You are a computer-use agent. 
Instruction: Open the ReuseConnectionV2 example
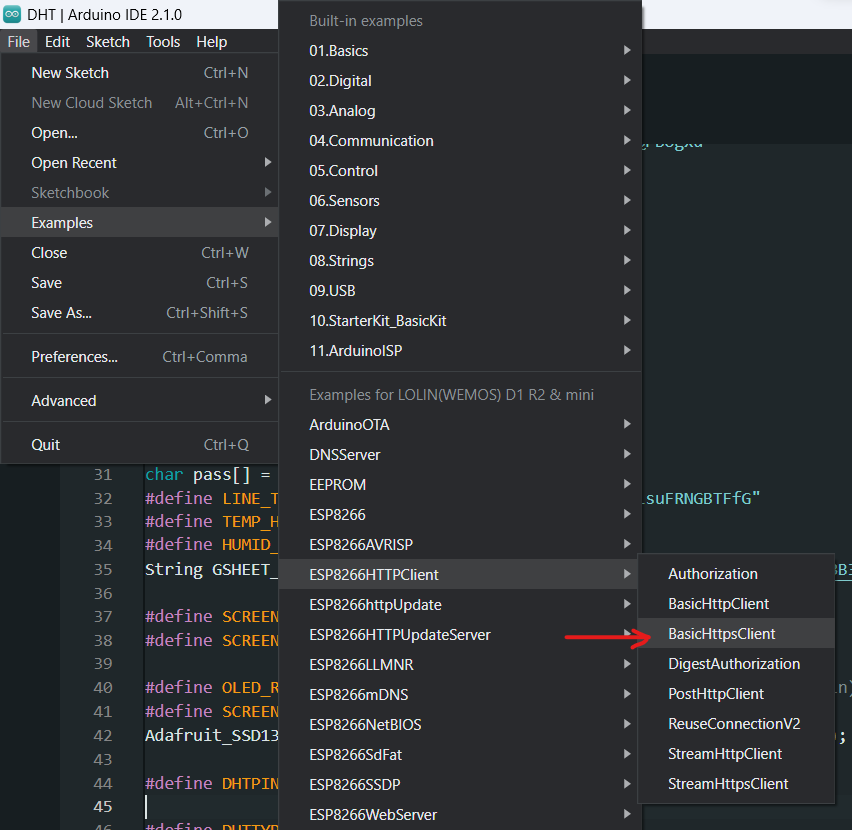point(736,724)
